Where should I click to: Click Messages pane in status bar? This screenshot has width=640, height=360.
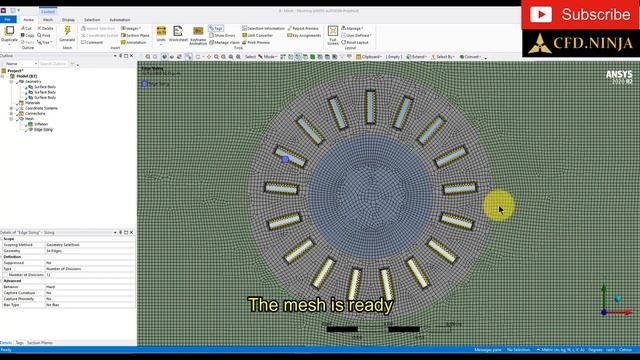click(x=488, y=350)
